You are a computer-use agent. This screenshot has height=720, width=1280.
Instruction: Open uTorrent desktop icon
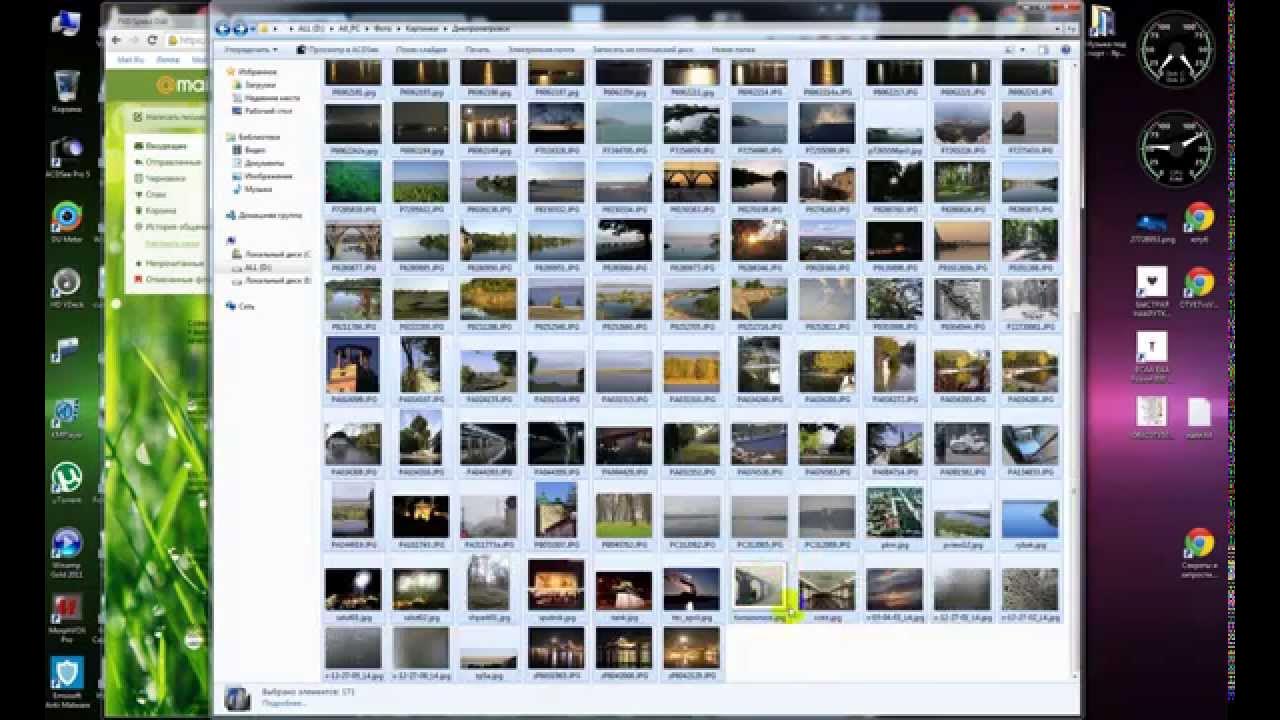(x=67, y=484)
